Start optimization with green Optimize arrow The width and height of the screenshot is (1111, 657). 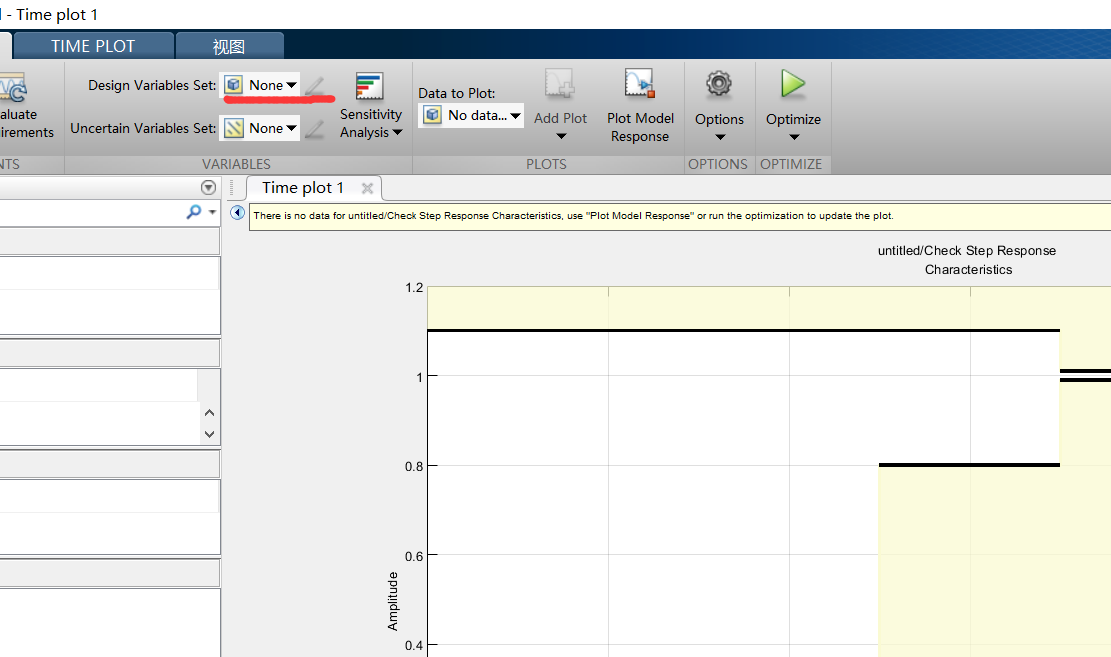(x=793, y=84)
